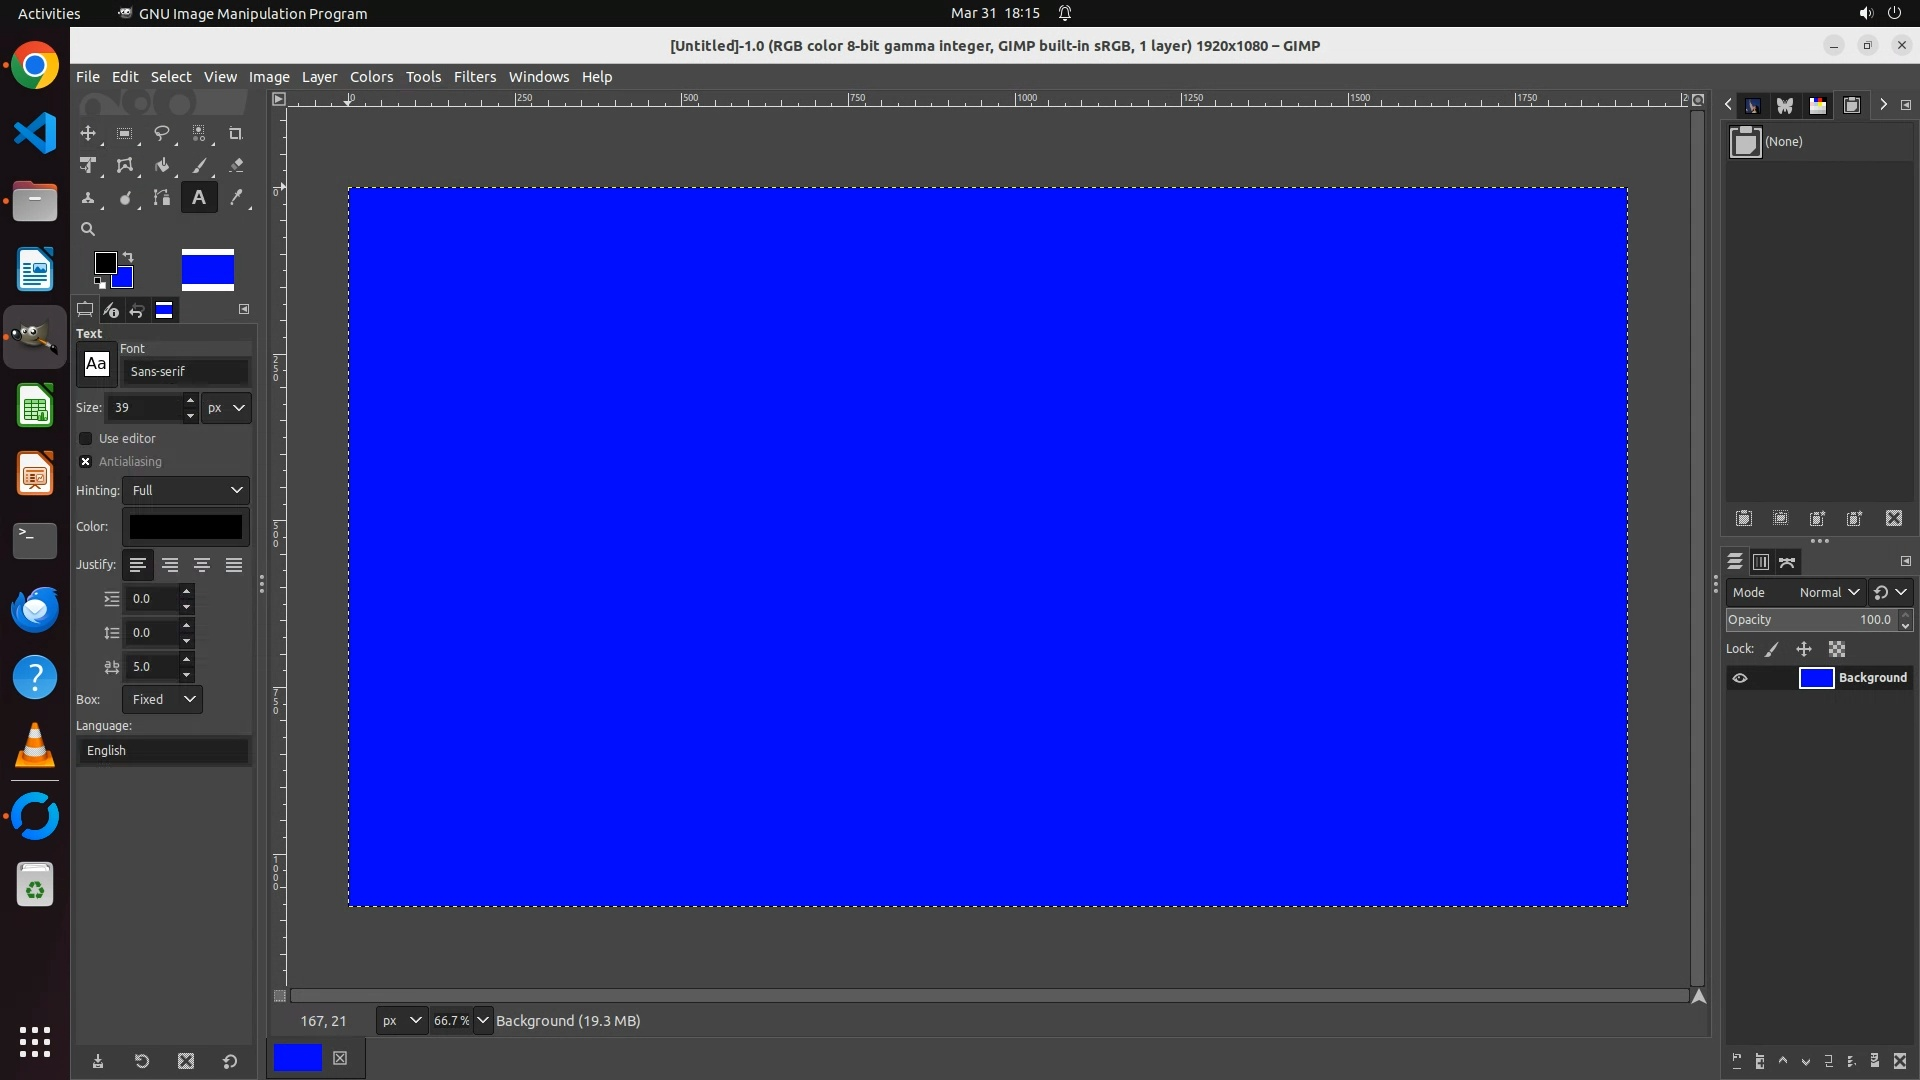This screenshot has width=1920, height=1080.
Task: Enable the Use editor checkbox
Action: click(86, 438)
